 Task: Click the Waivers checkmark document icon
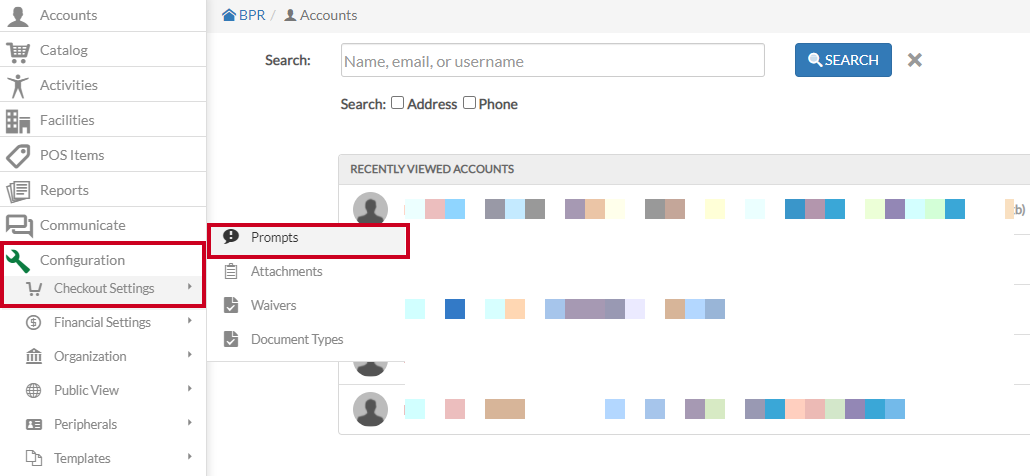point(231,305)
